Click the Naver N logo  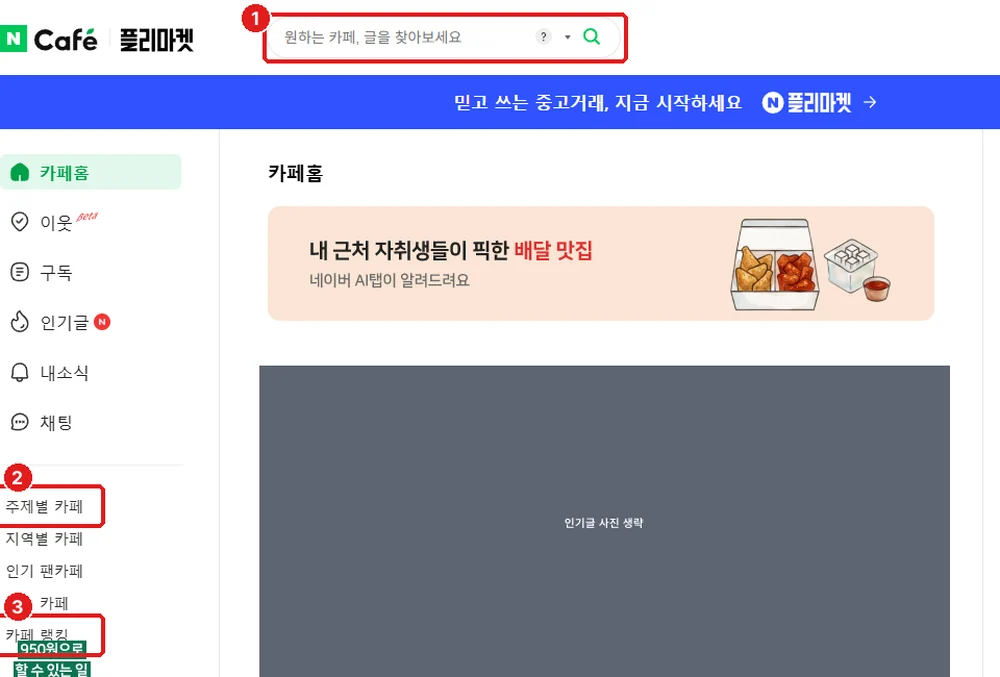pos(13,39)
